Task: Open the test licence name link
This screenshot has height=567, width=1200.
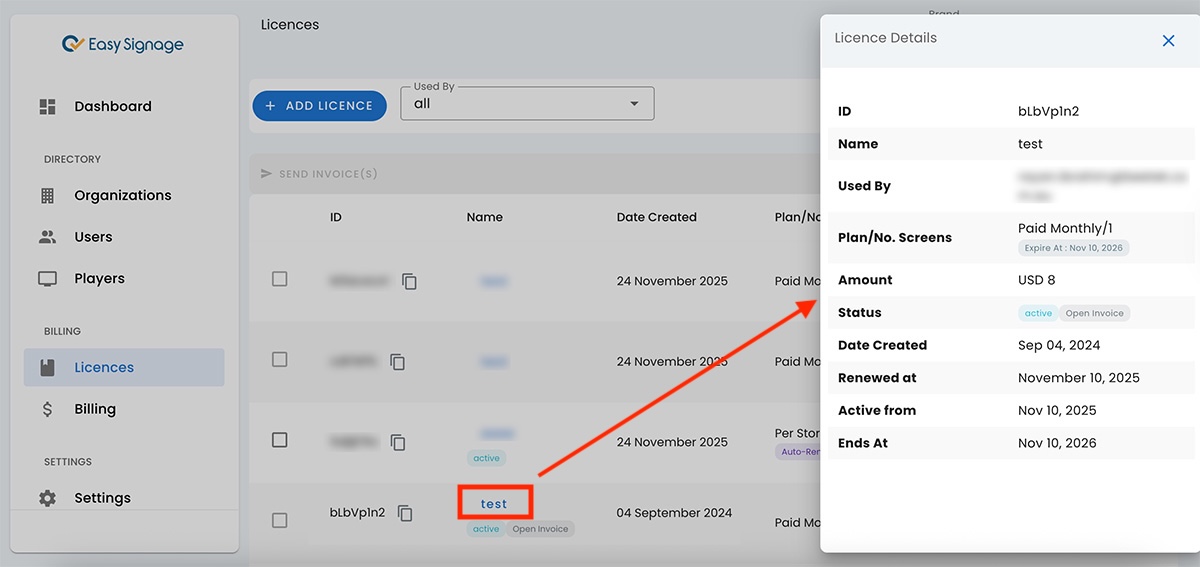Action: 494,504
